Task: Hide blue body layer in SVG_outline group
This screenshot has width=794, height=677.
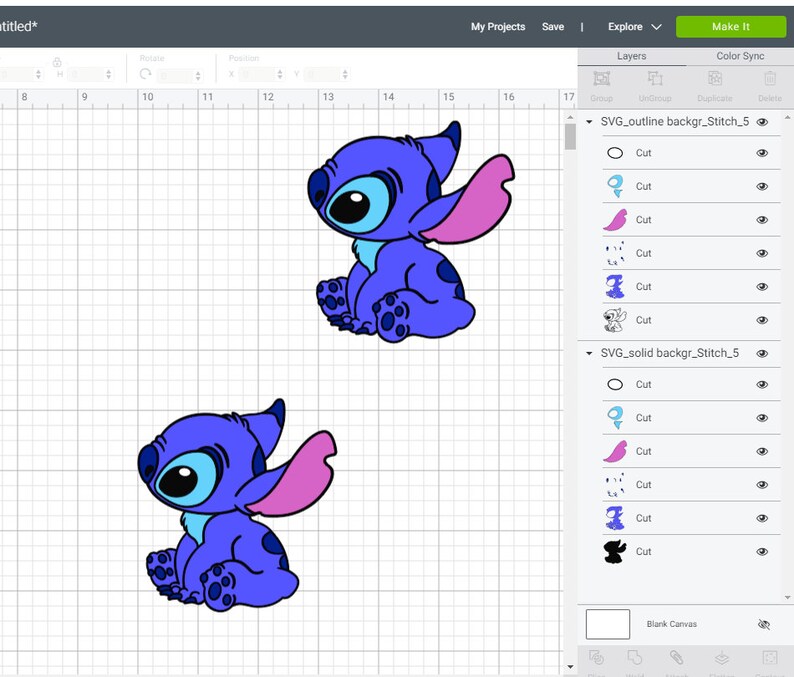Action: 762,287
